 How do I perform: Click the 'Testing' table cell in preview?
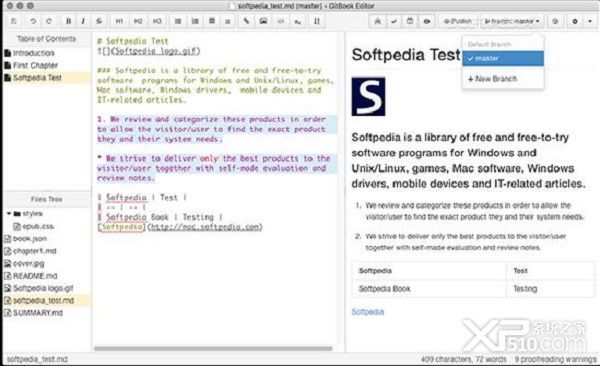(x=551, y=289)
